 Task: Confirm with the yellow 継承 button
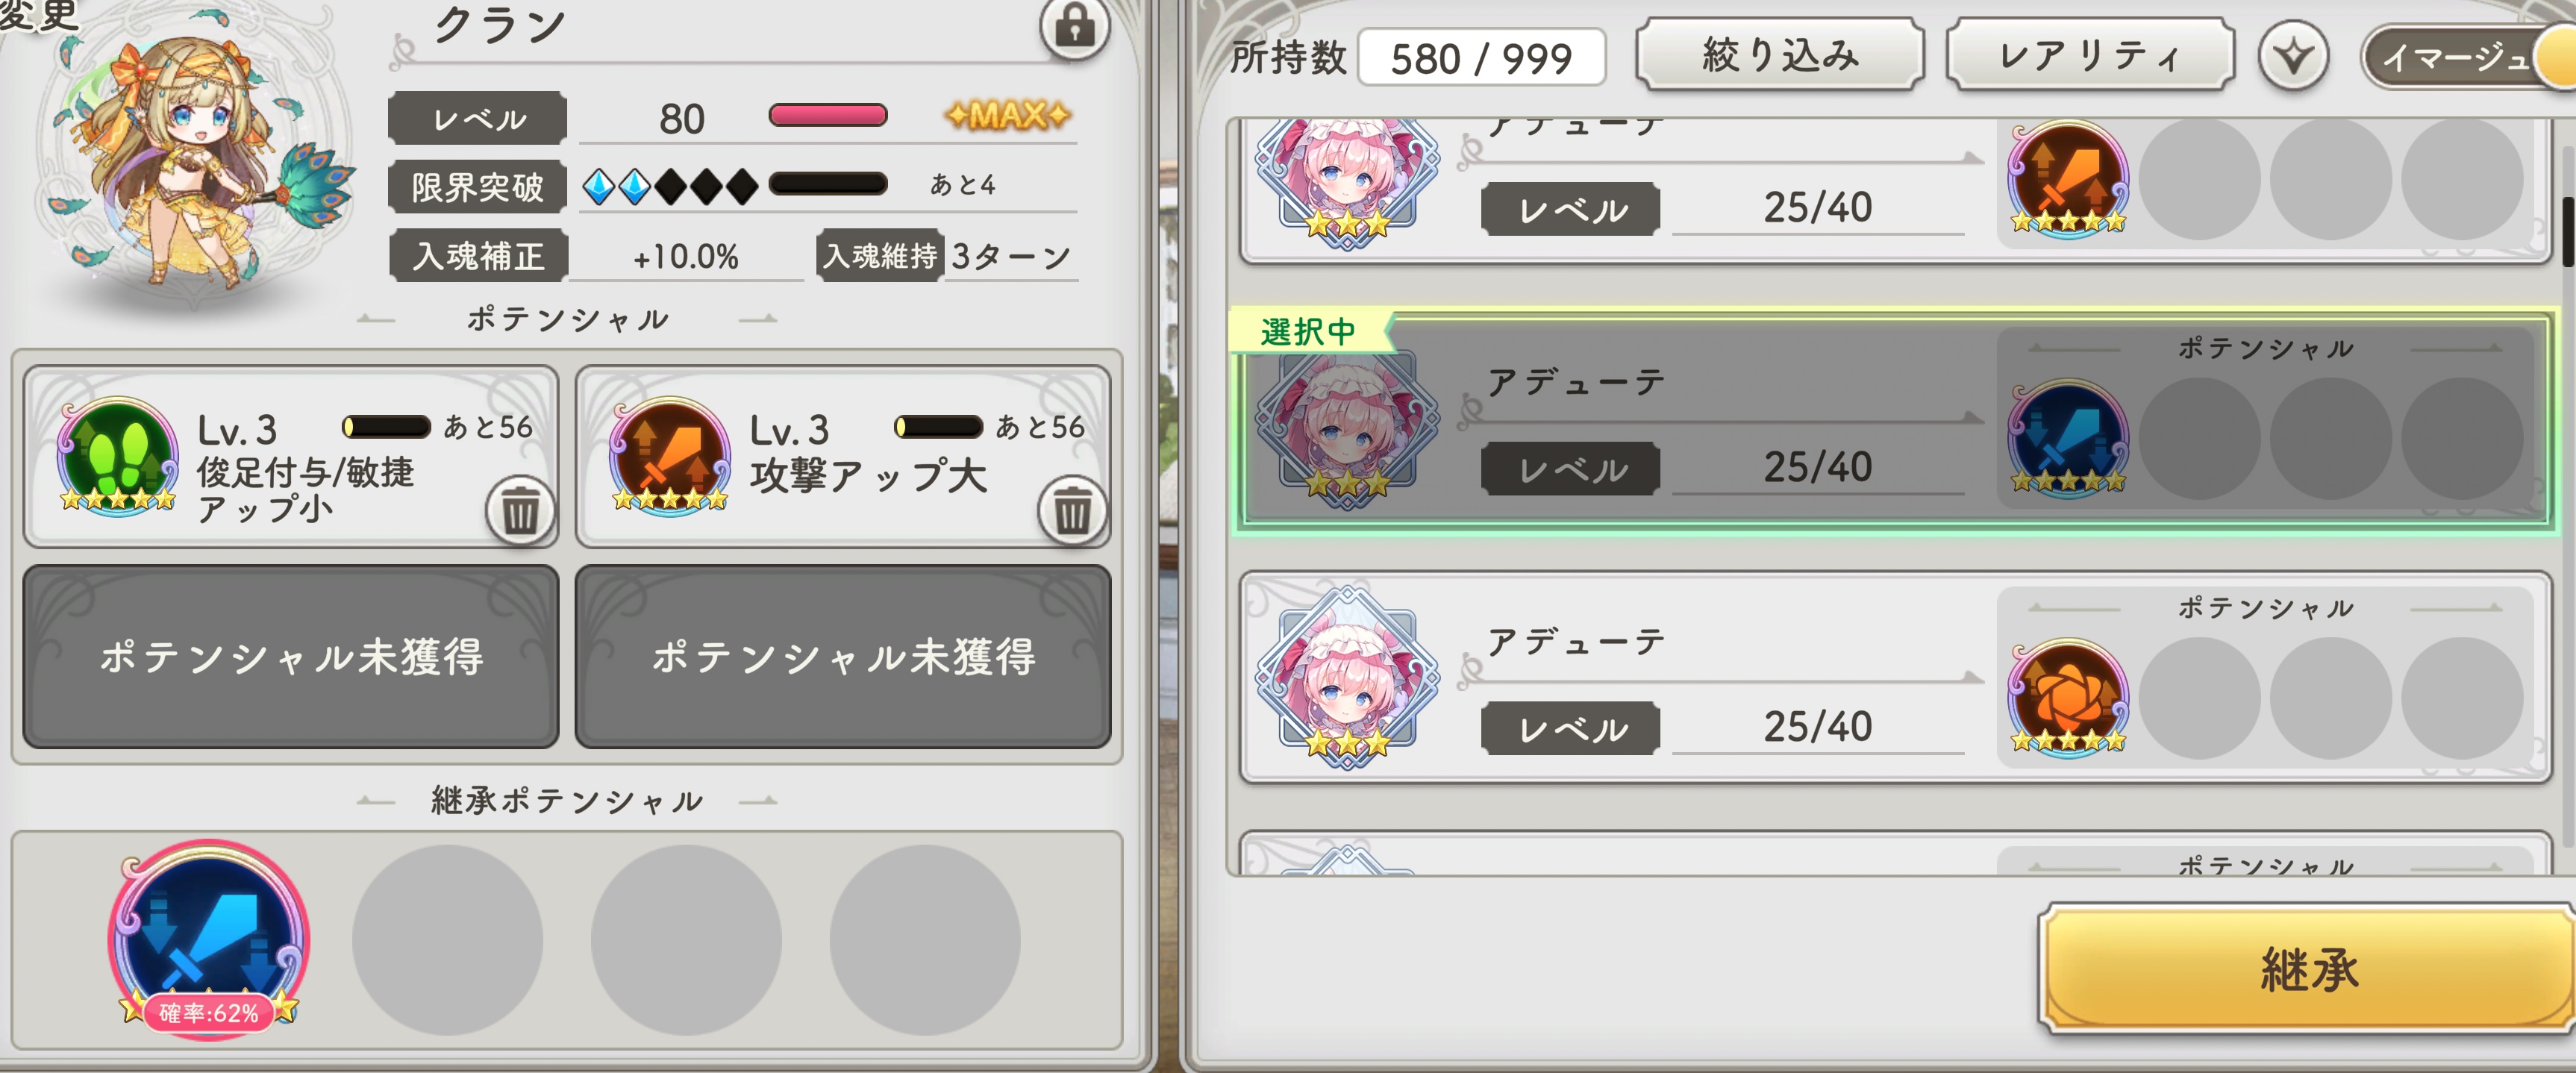pyautogui.click(x=2308, y=968)
